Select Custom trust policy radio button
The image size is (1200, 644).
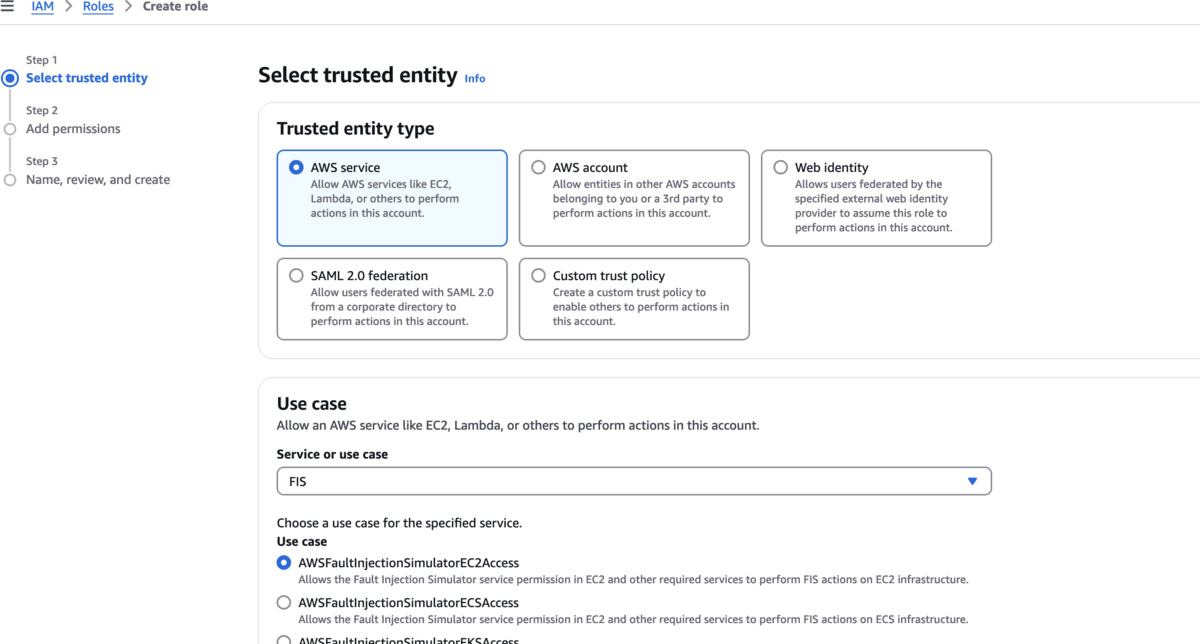[538, 276]
